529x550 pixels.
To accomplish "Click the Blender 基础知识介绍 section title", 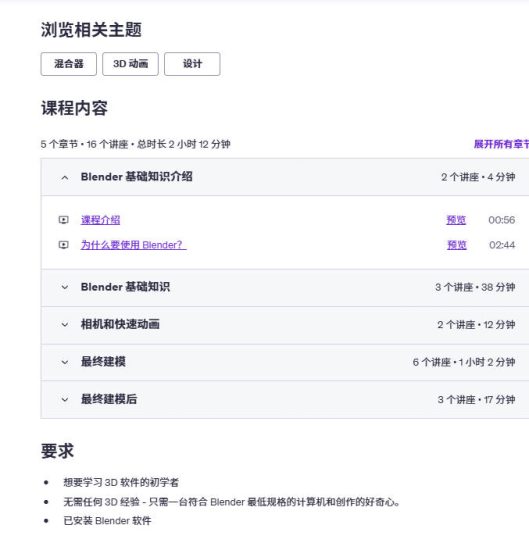I will [136, 177].
